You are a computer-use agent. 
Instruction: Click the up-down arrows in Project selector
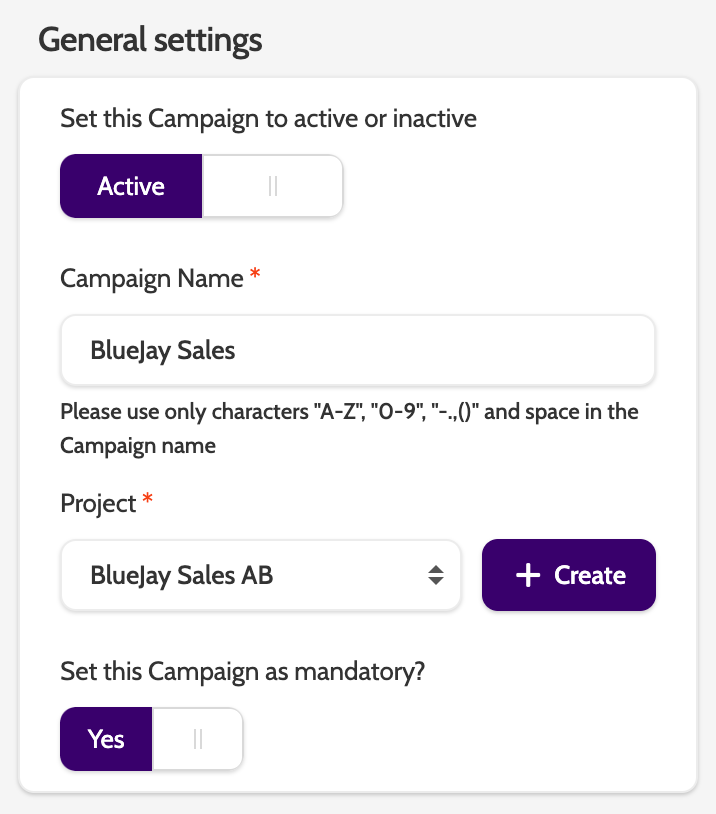tap(435, 575)
